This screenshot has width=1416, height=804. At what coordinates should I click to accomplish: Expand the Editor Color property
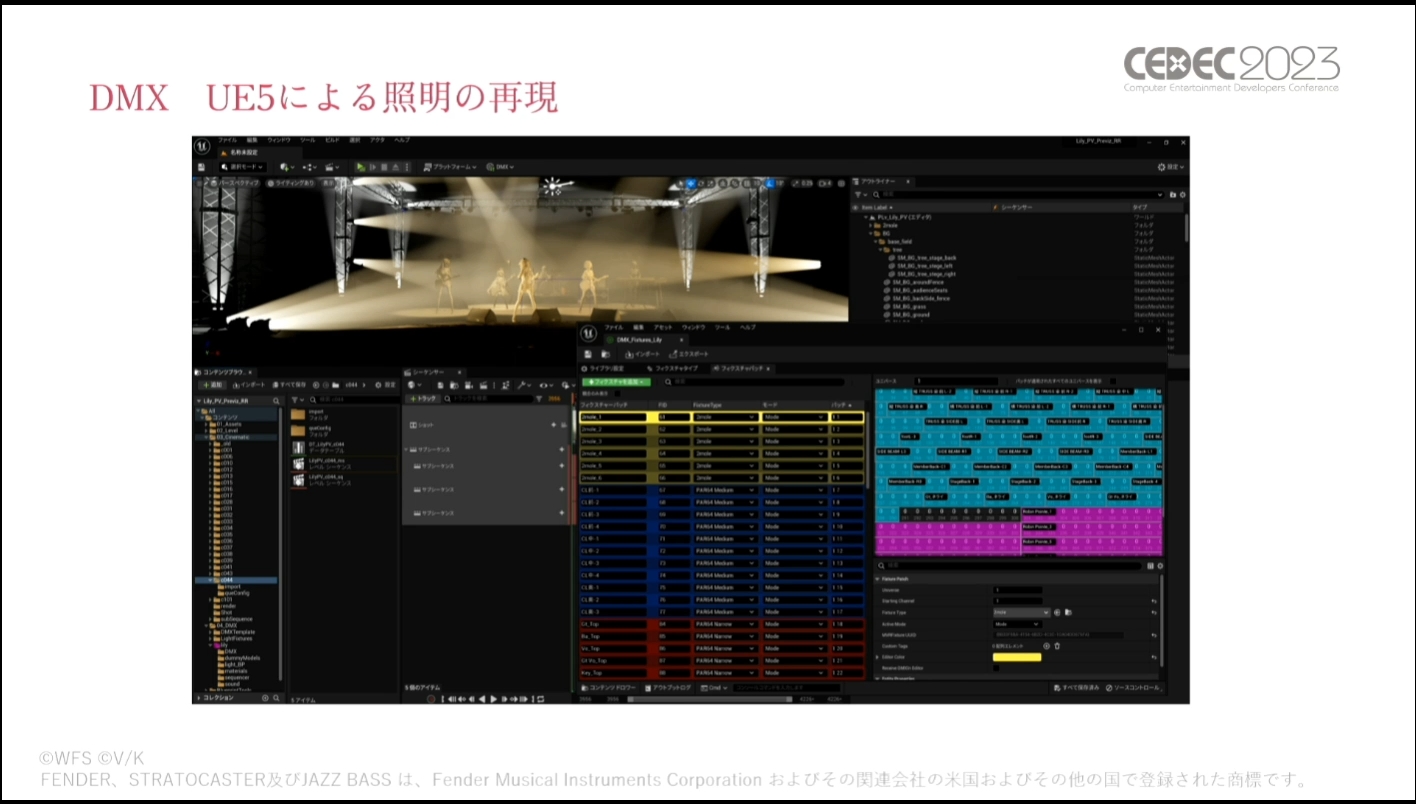tap(877, 657)
